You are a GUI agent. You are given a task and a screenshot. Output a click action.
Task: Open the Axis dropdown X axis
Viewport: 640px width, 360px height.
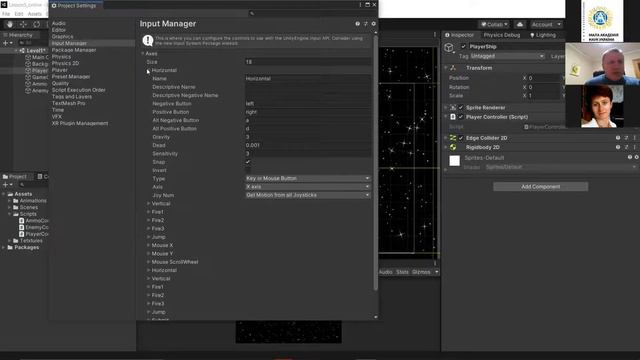coord(308,187)
